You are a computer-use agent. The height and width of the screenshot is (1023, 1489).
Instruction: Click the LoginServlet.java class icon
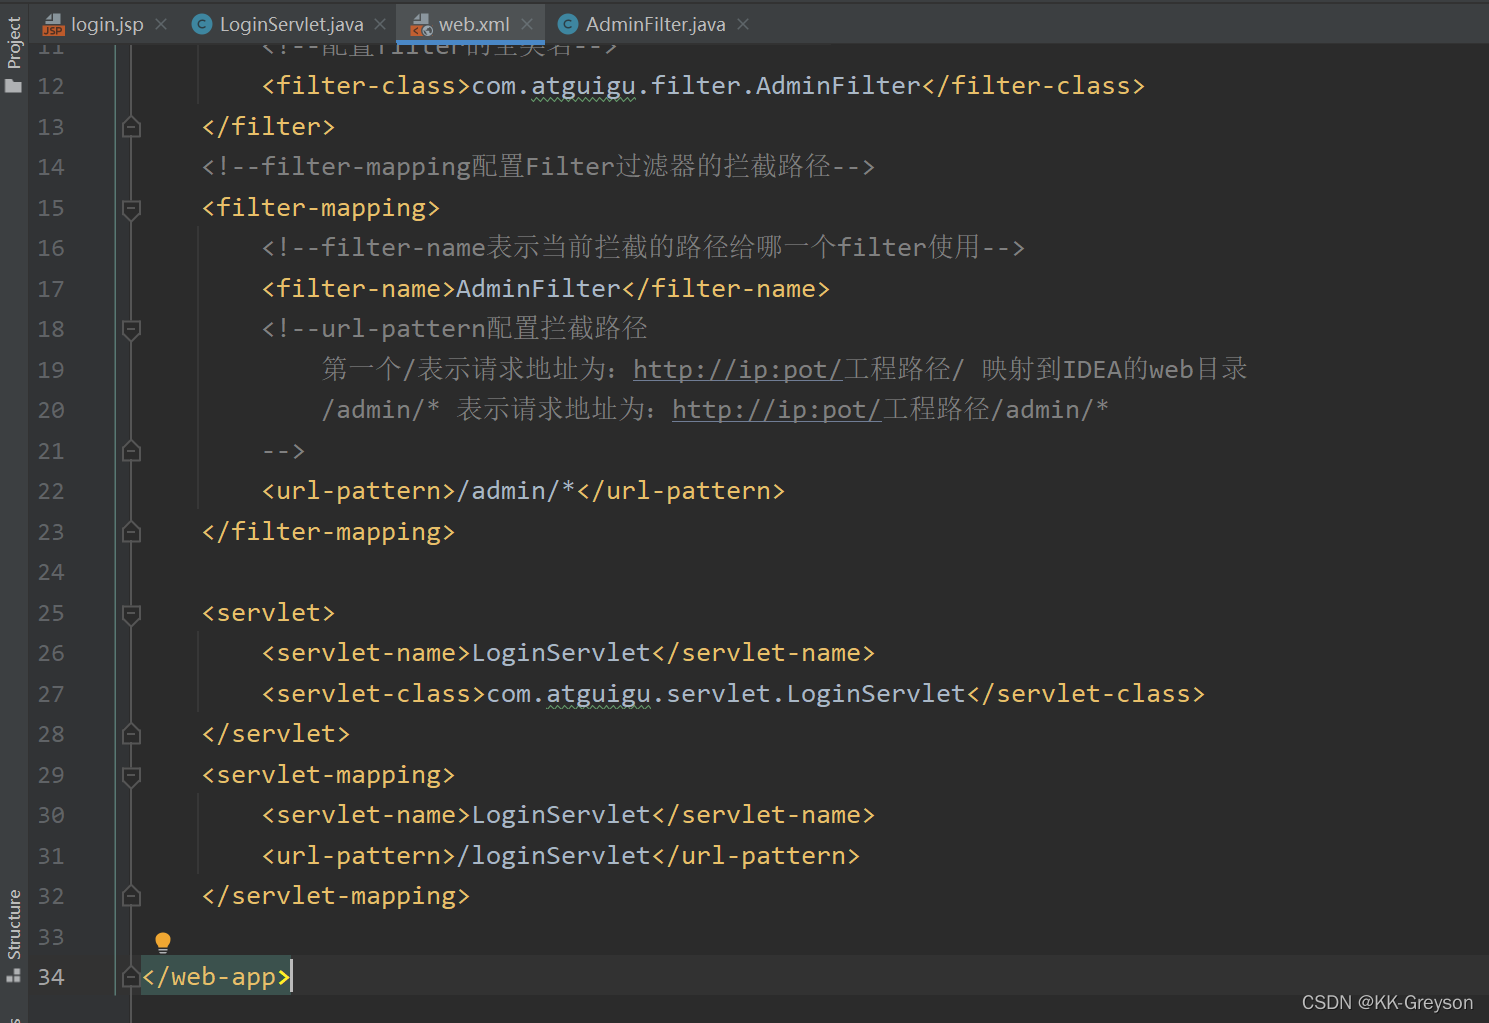pos(202,24)
